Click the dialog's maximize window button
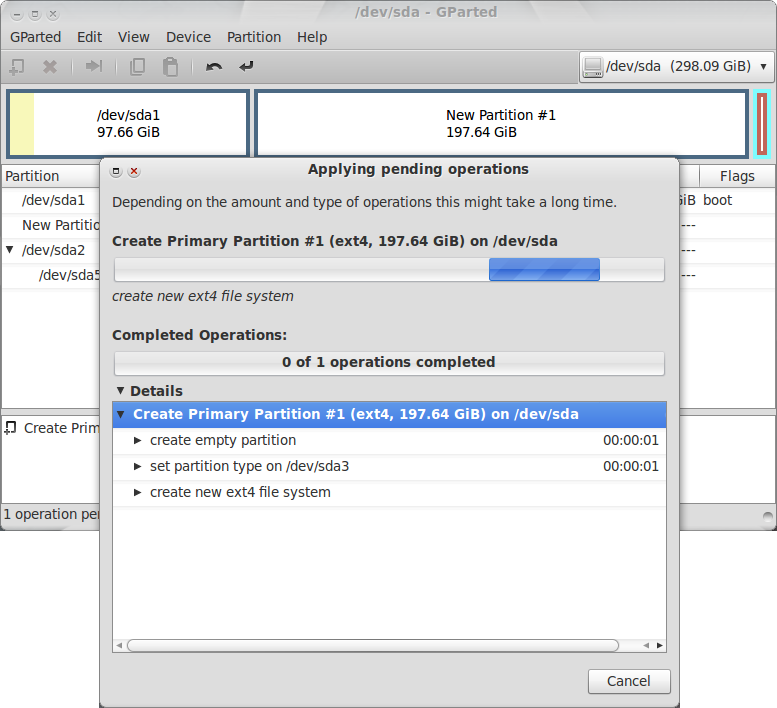The image size is (777, 708). click(x=116, y=171)
